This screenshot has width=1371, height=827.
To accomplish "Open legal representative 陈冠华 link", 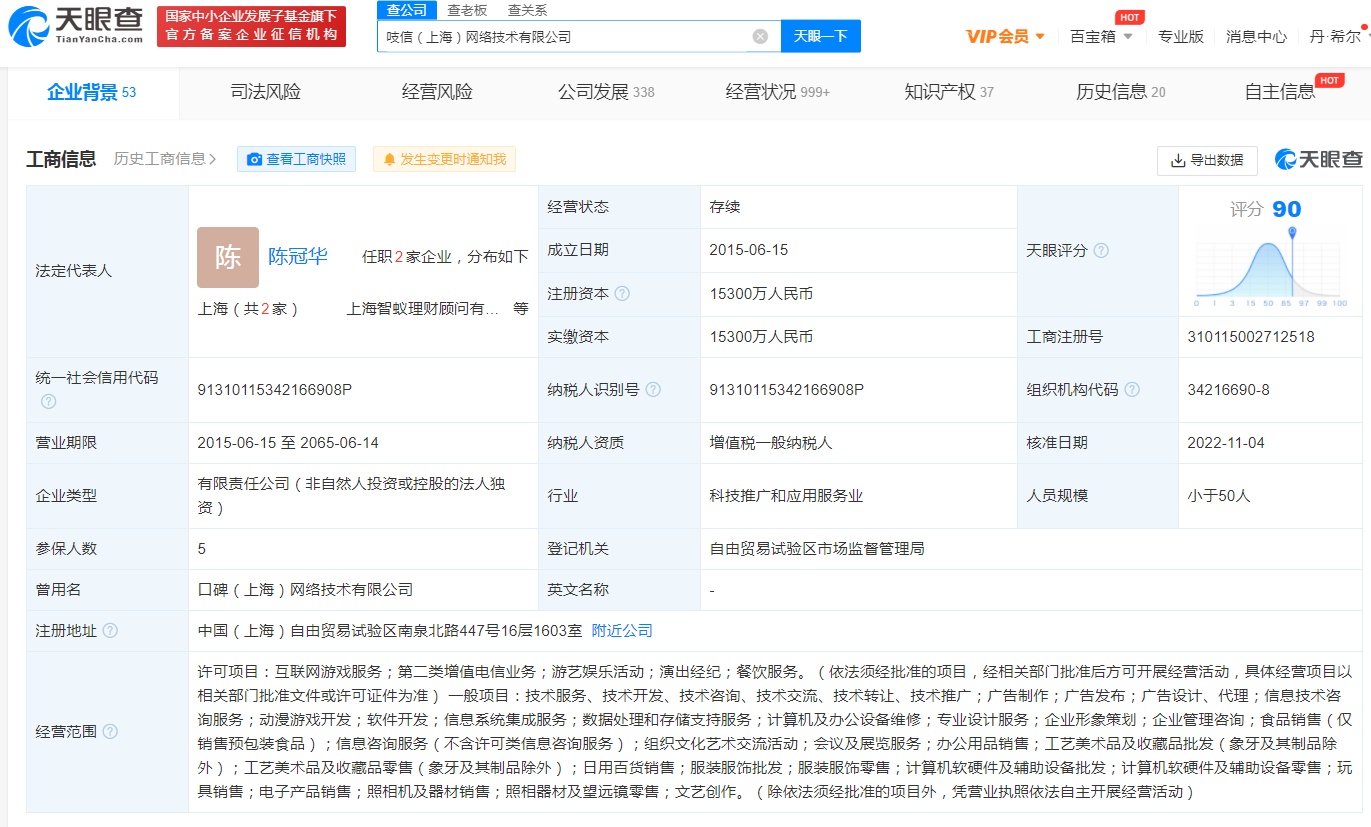I will pos(297,256).
